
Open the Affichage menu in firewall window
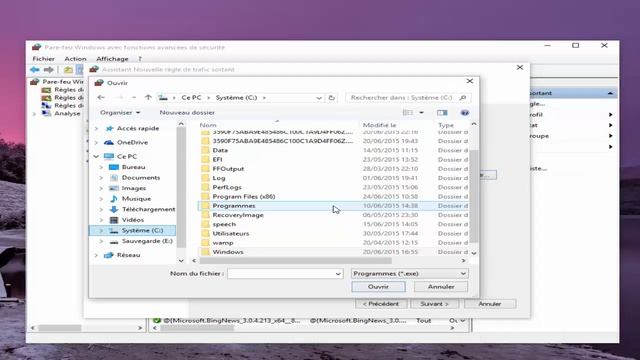pyautogui.click(x=112, y=59)
